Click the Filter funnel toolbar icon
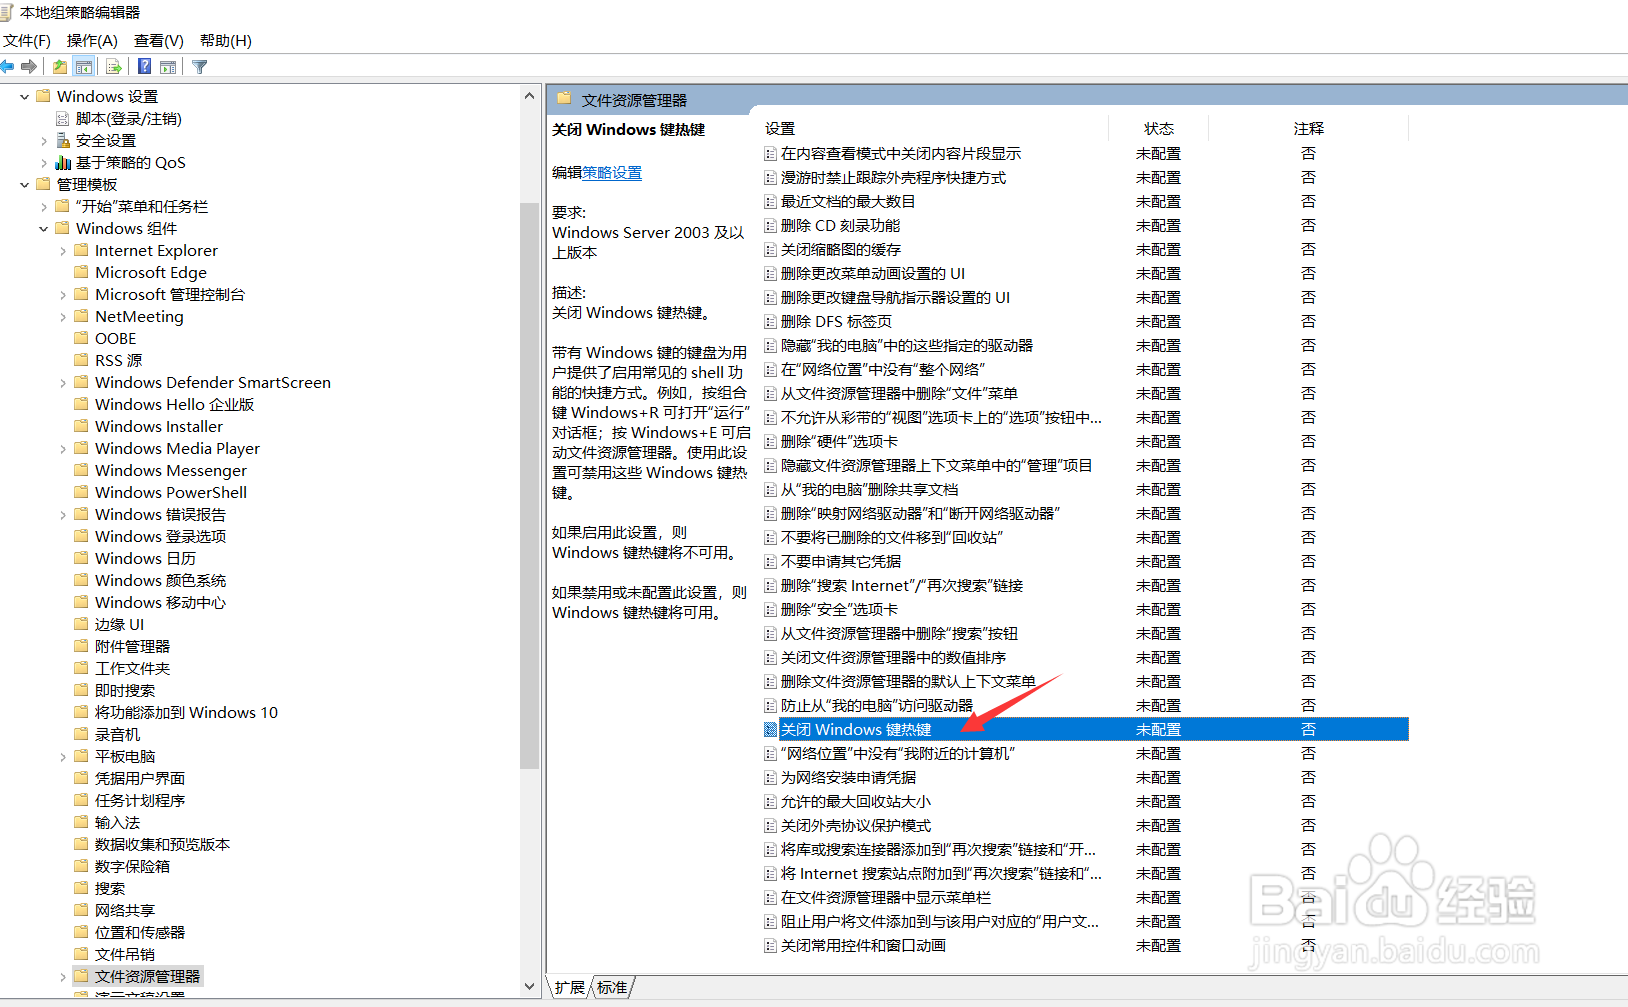 click(200, 67)
